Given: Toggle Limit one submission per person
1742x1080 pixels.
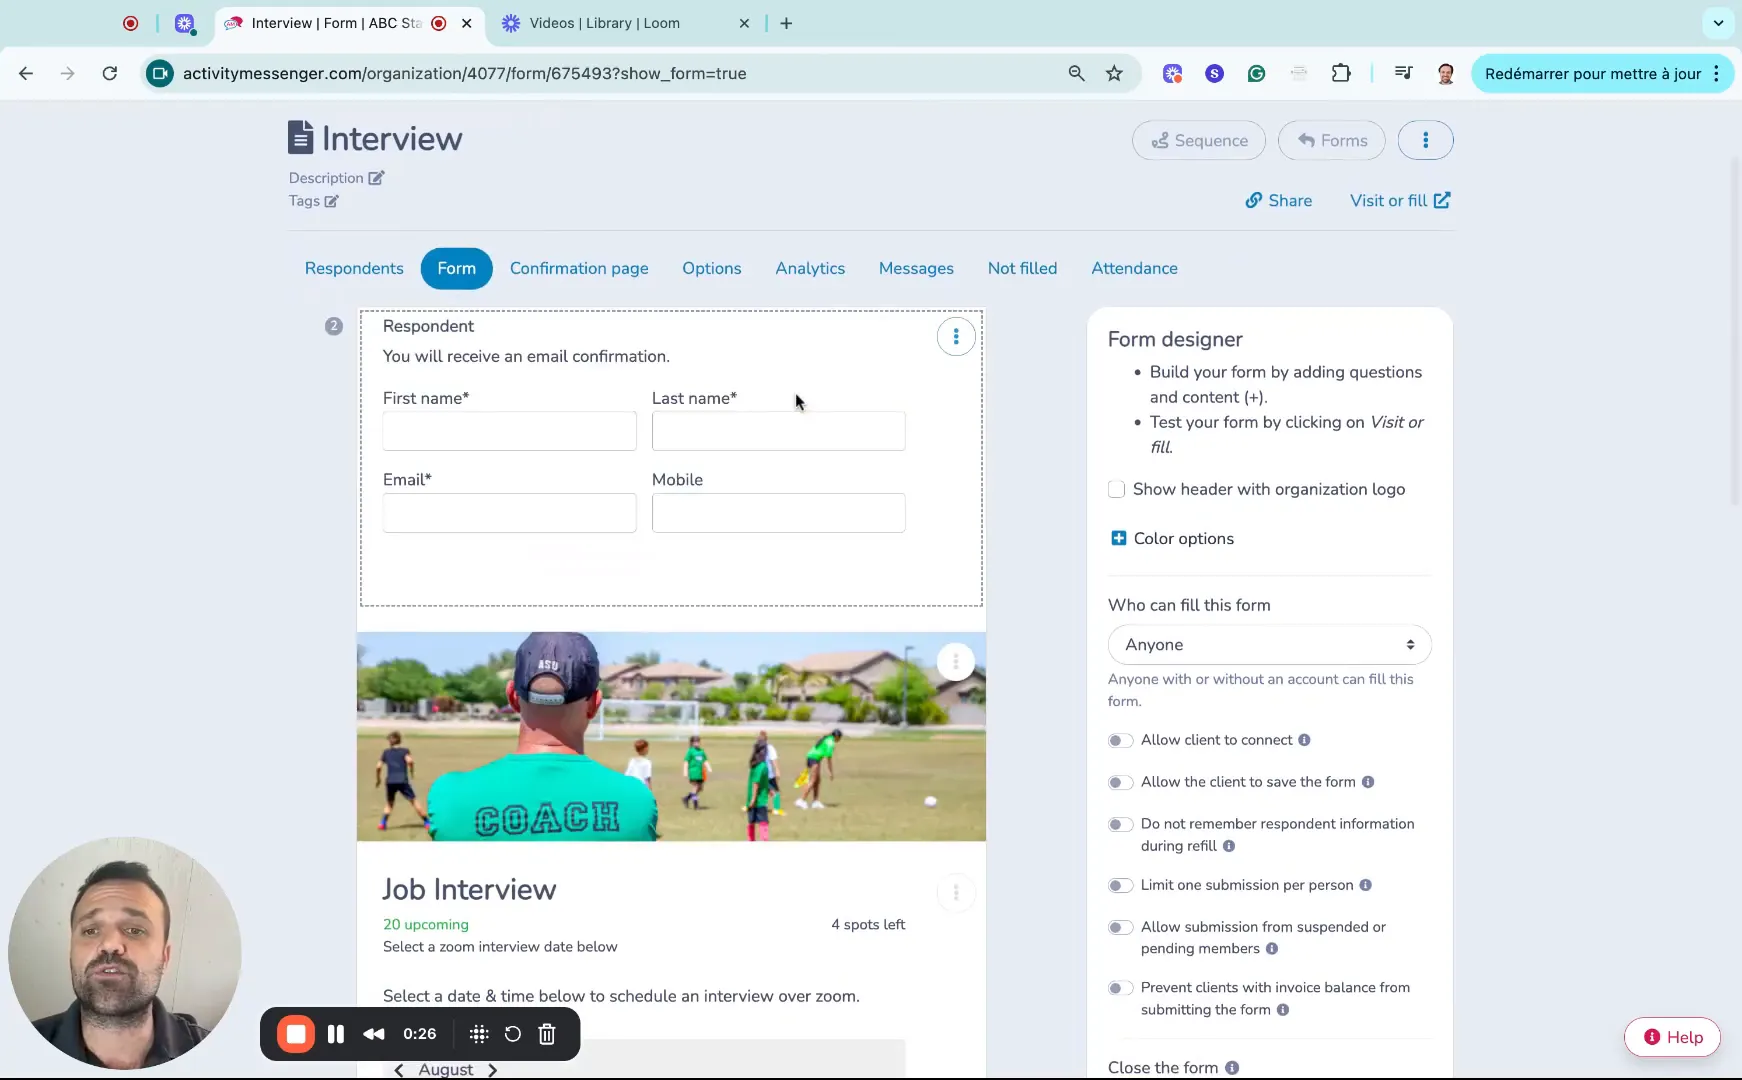Looking at the screenshot, I should (1120, 886).
